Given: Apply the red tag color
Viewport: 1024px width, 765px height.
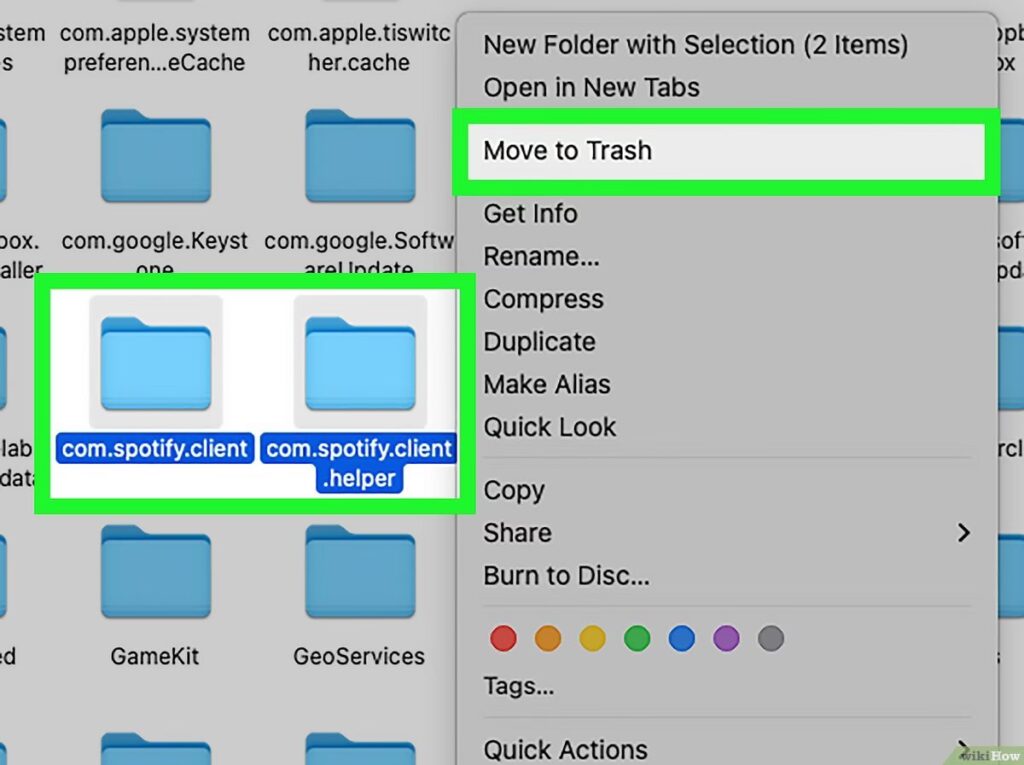Looking at the screenshot, I should click(503, 638).
